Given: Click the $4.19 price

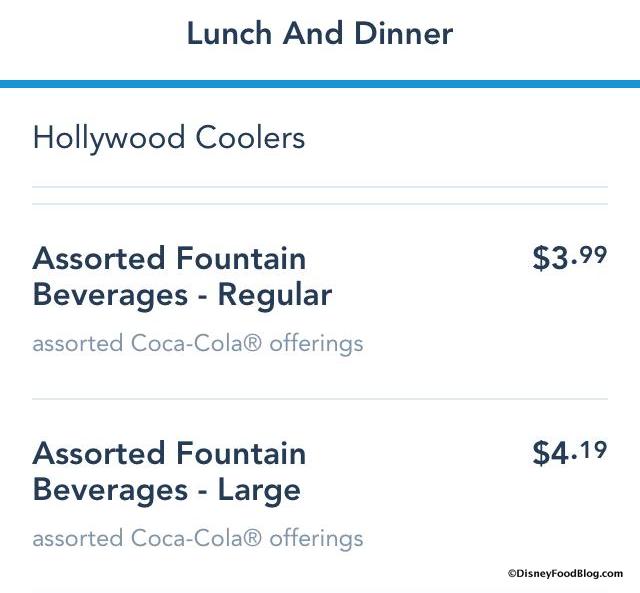Looking at the screenshot, I should tap(569, 453).
